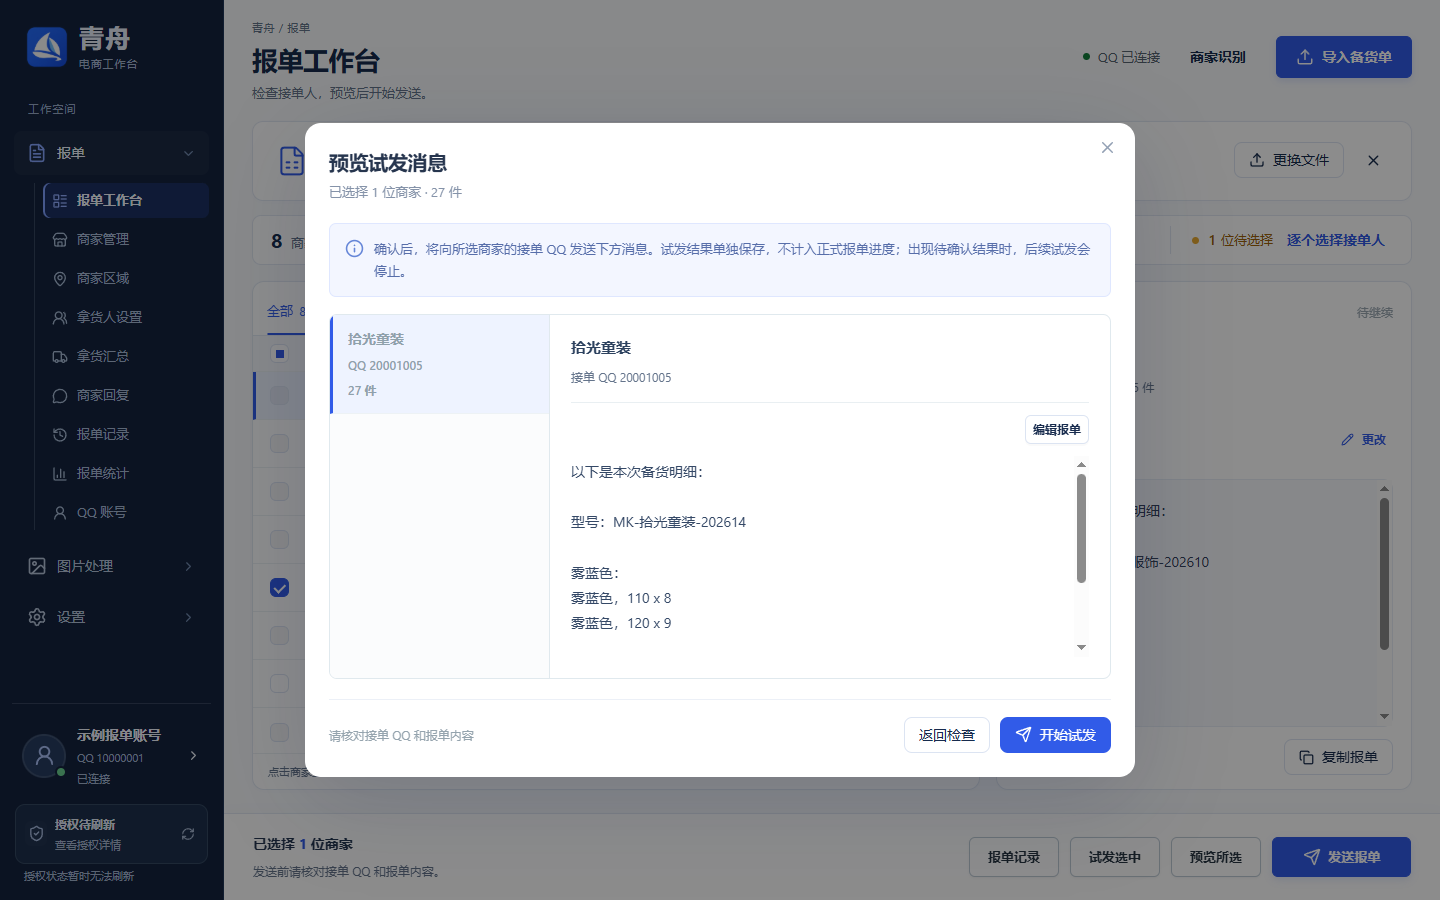Open the 示例报单账号 account chevron

193,755
